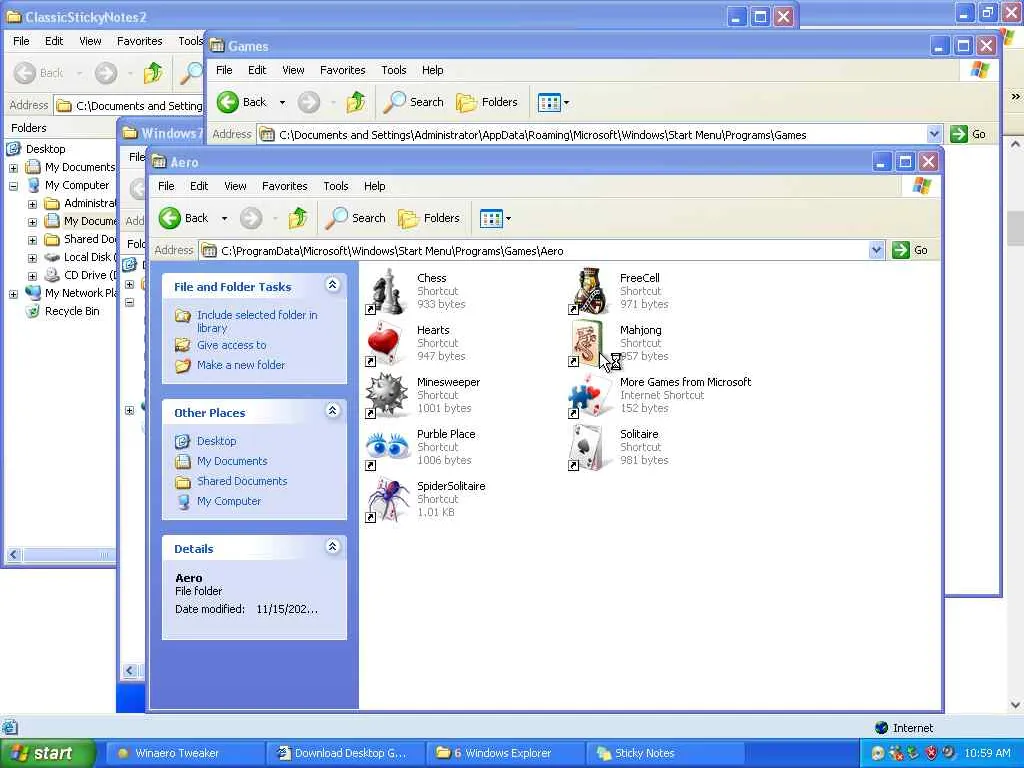Open Tools menu in Games window
1024x768 pixels.
point(394,70)
